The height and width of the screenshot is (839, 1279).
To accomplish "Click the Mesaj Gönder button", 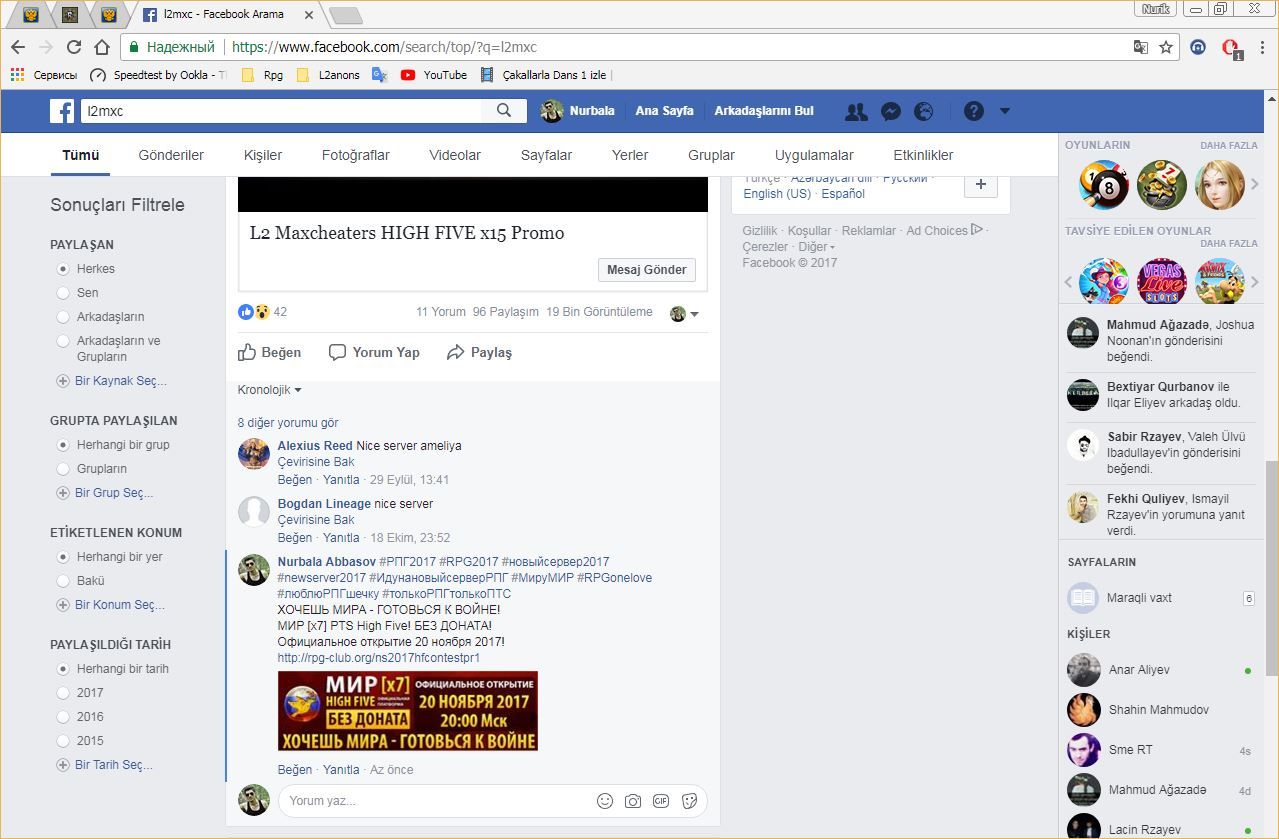I will [647, 270].
